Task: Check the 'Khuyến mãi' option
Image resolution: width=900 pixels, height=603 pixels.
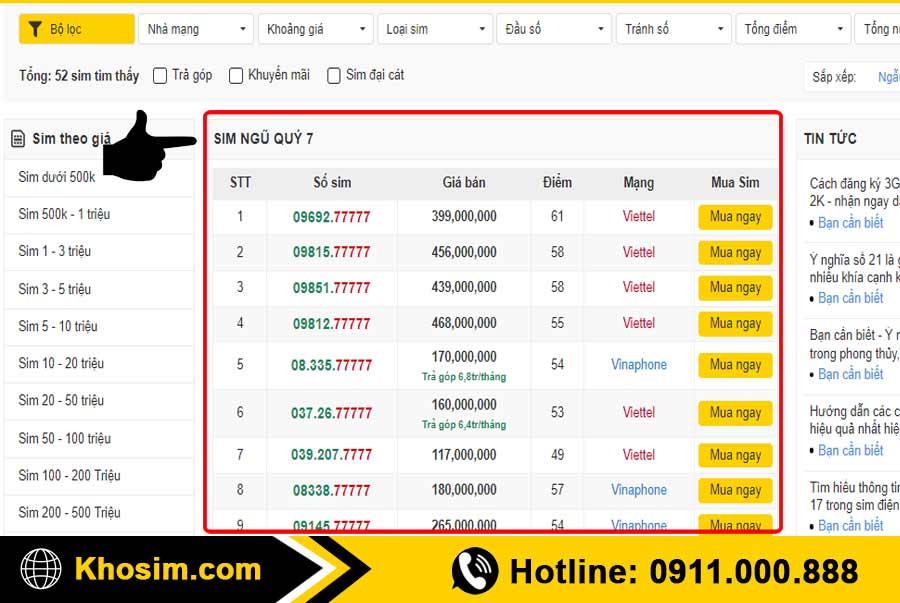Action: 236,75
